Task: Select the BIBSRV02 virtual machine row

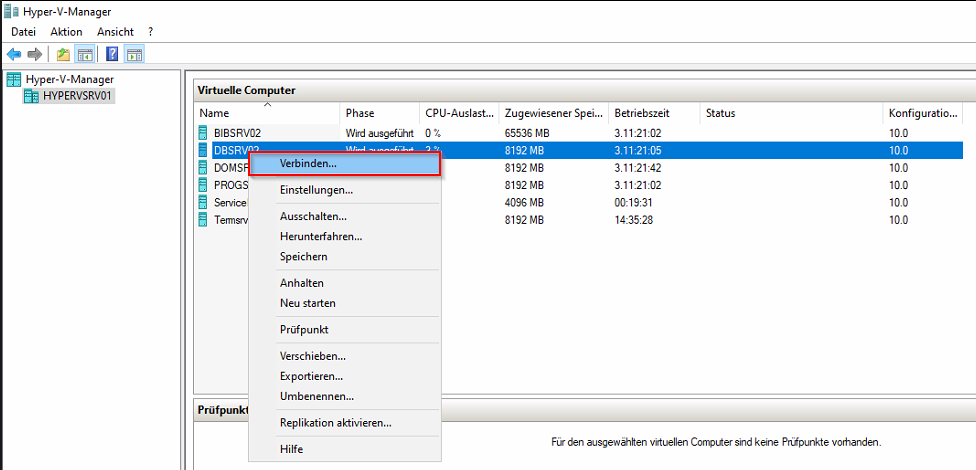Action: (579, 133)
